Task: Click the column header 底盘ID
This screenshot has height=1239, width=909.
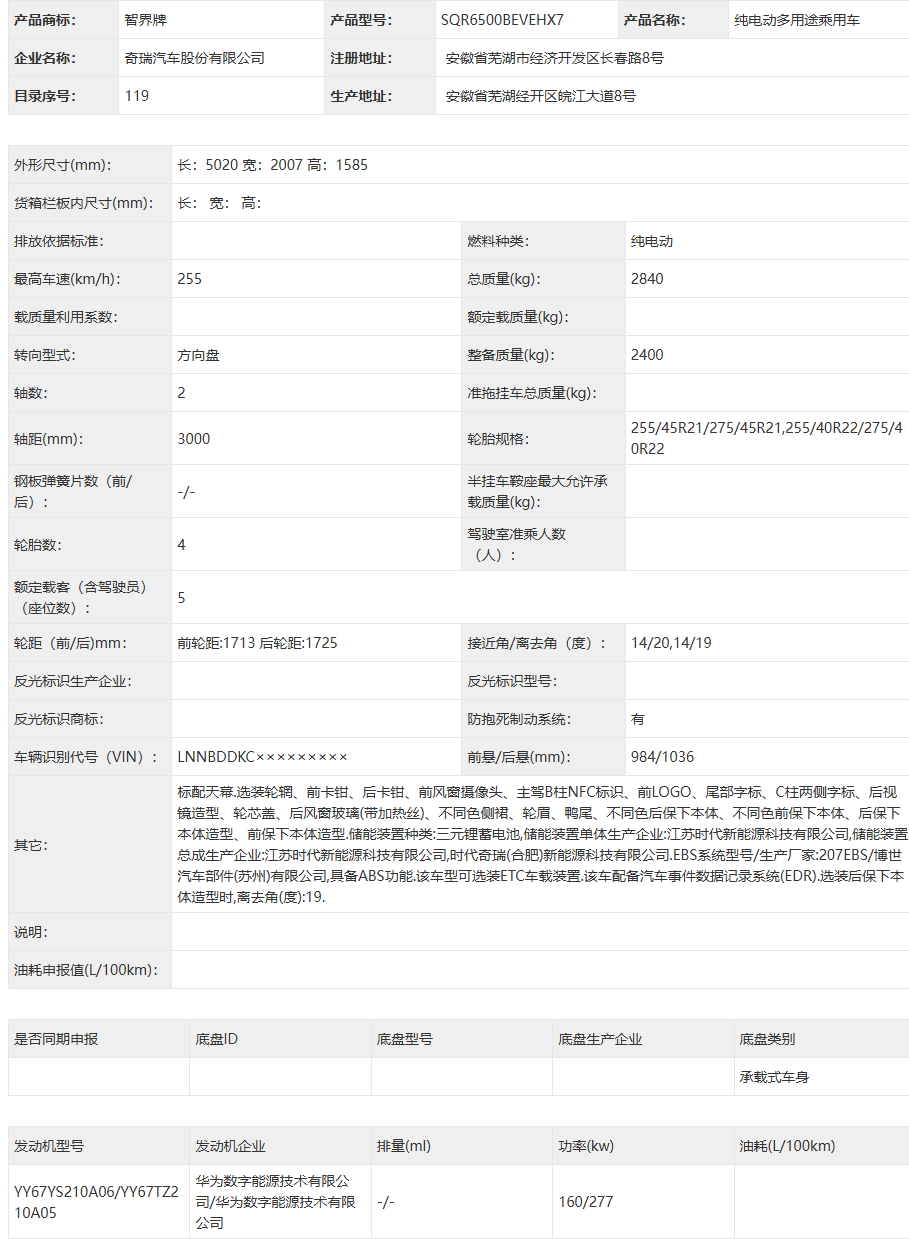Action: point(217,1039)
